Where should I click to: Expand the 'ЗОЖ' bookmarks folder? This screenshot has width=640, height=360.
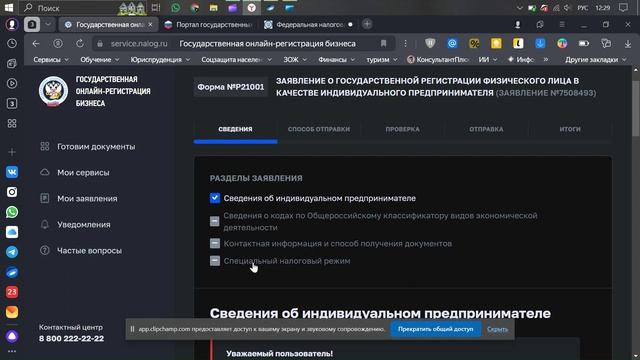coord(295,60)
